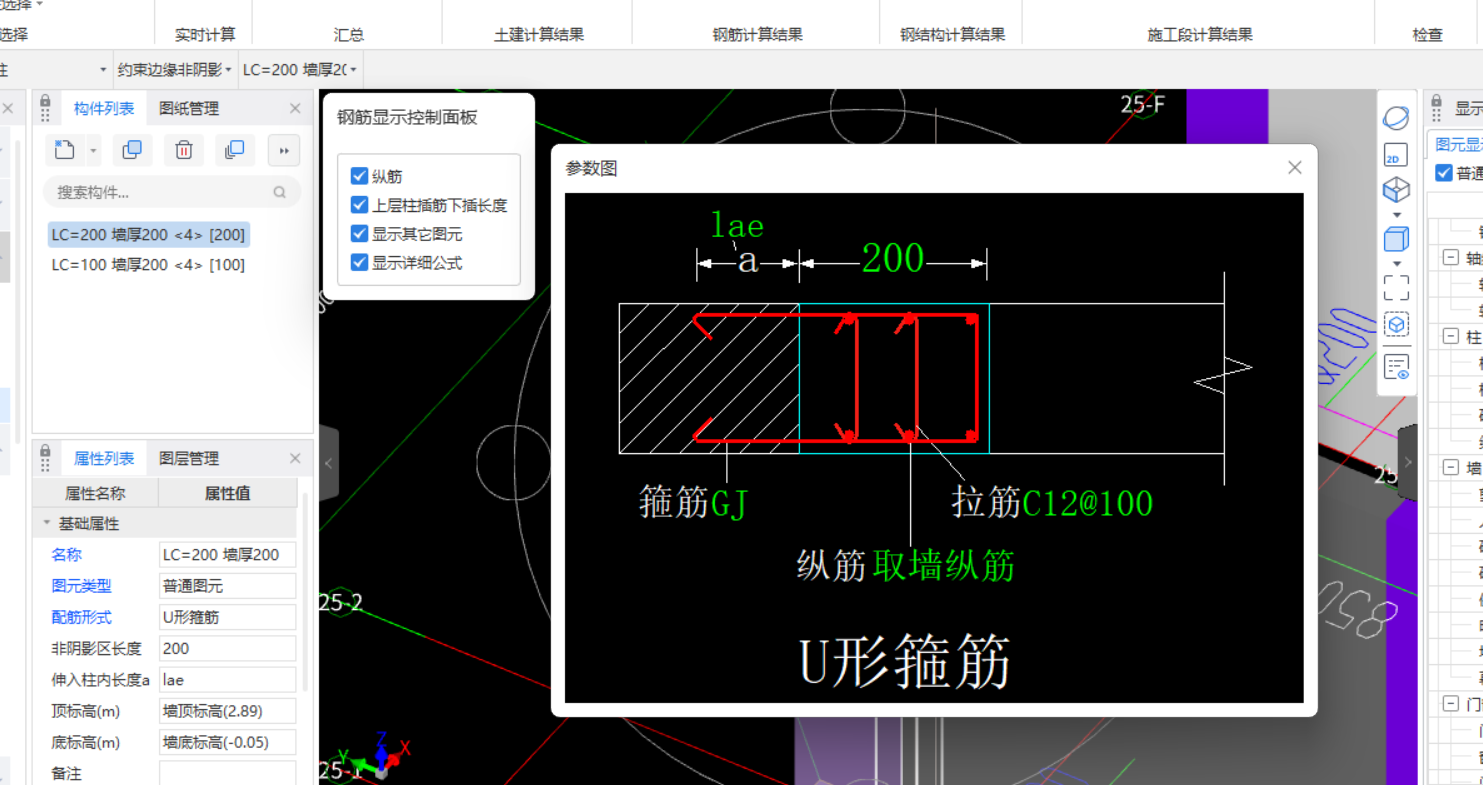Collapse the 基础属性 group
This screenshot has width=1483, height=785.
tap(47, 523)
